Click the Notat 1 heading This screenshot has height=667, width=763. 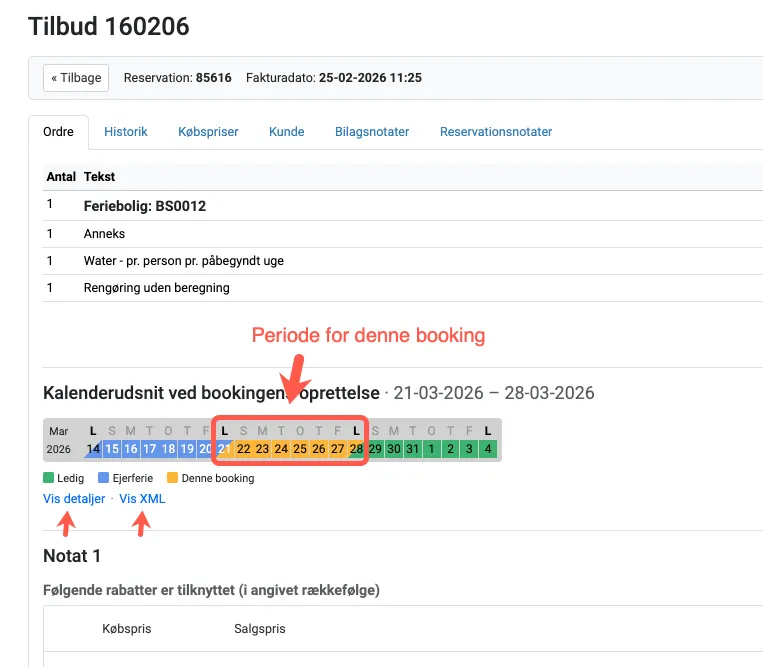point(72,556)
